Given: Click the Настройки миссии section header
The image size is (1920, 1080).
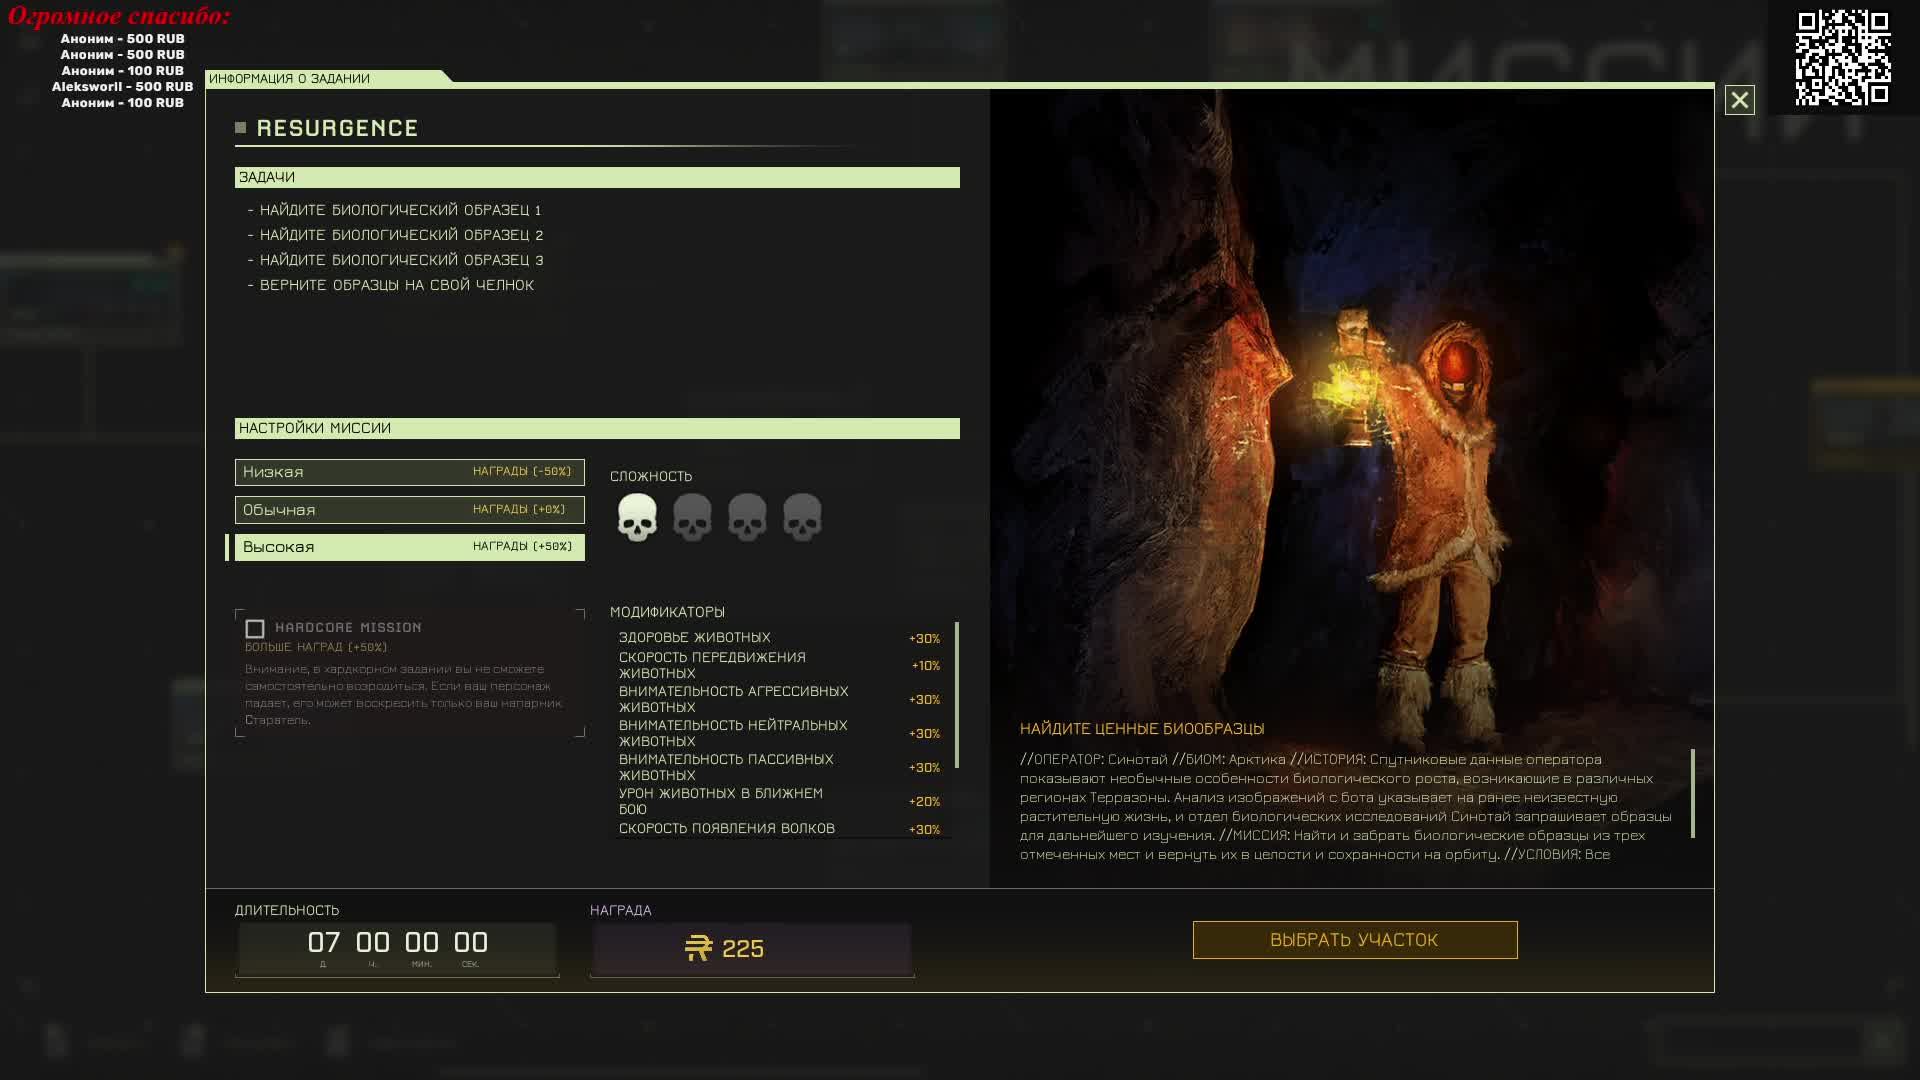Looking at the screenshot, I should point(597,428).
